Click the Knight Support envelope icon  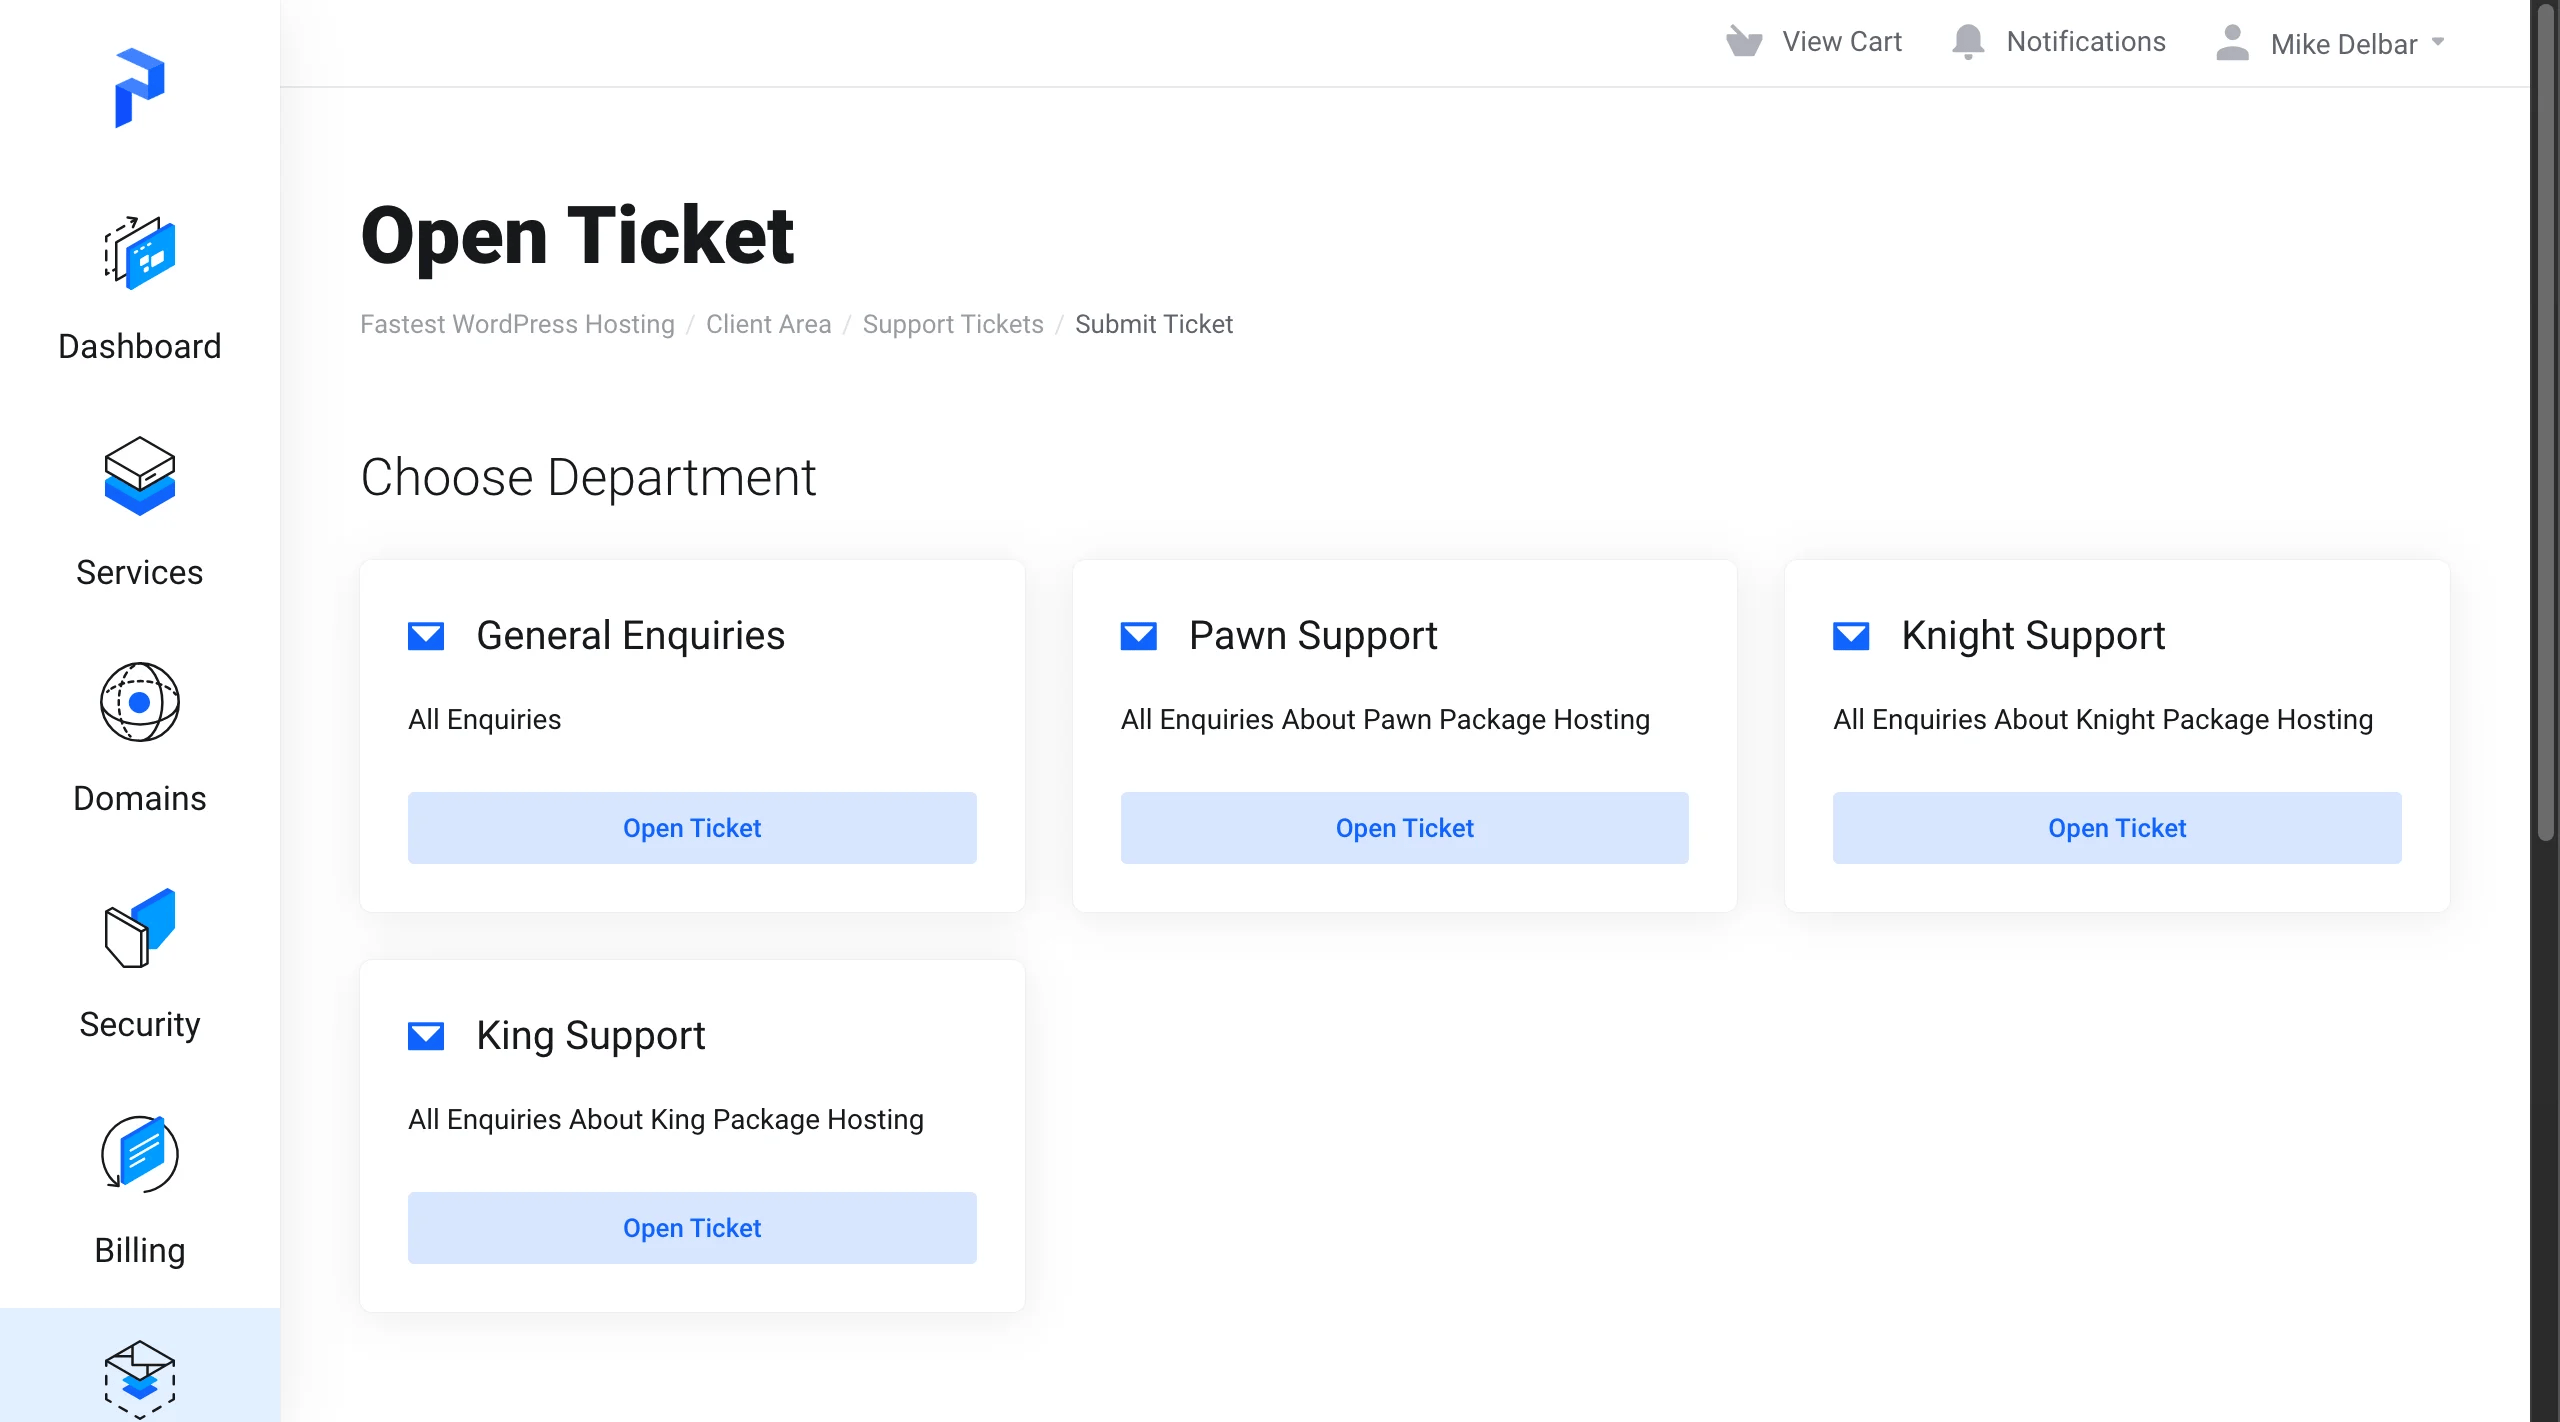(1850, 636)
